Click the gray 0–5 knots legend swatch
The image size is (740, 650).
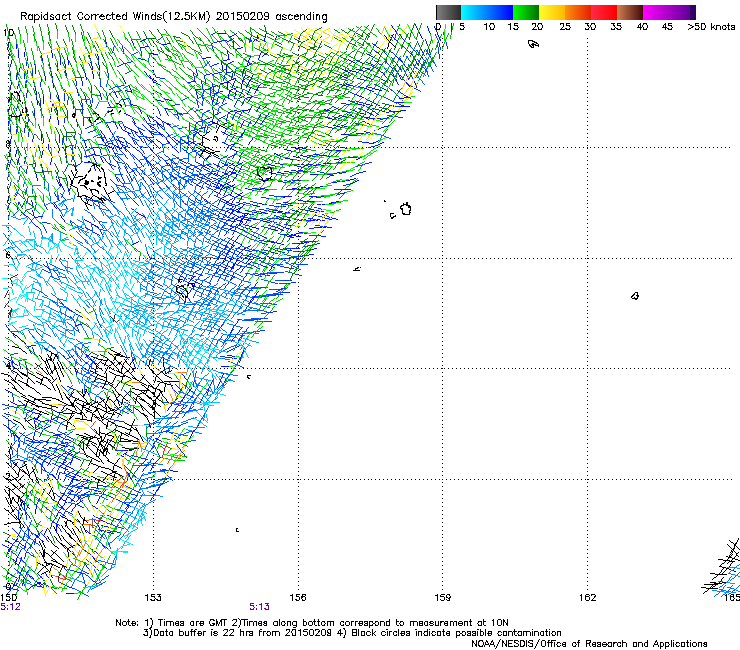(x=448, y=12)
